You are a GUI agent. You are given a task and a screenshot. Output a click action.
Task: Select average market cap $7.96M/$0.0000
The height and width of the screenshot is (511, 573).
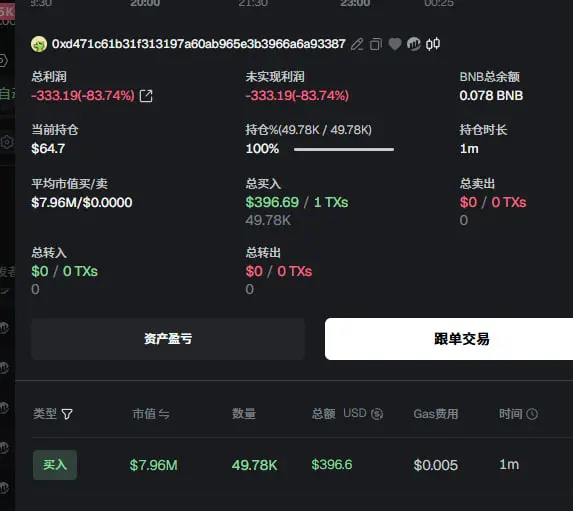(x=82, y=202)
